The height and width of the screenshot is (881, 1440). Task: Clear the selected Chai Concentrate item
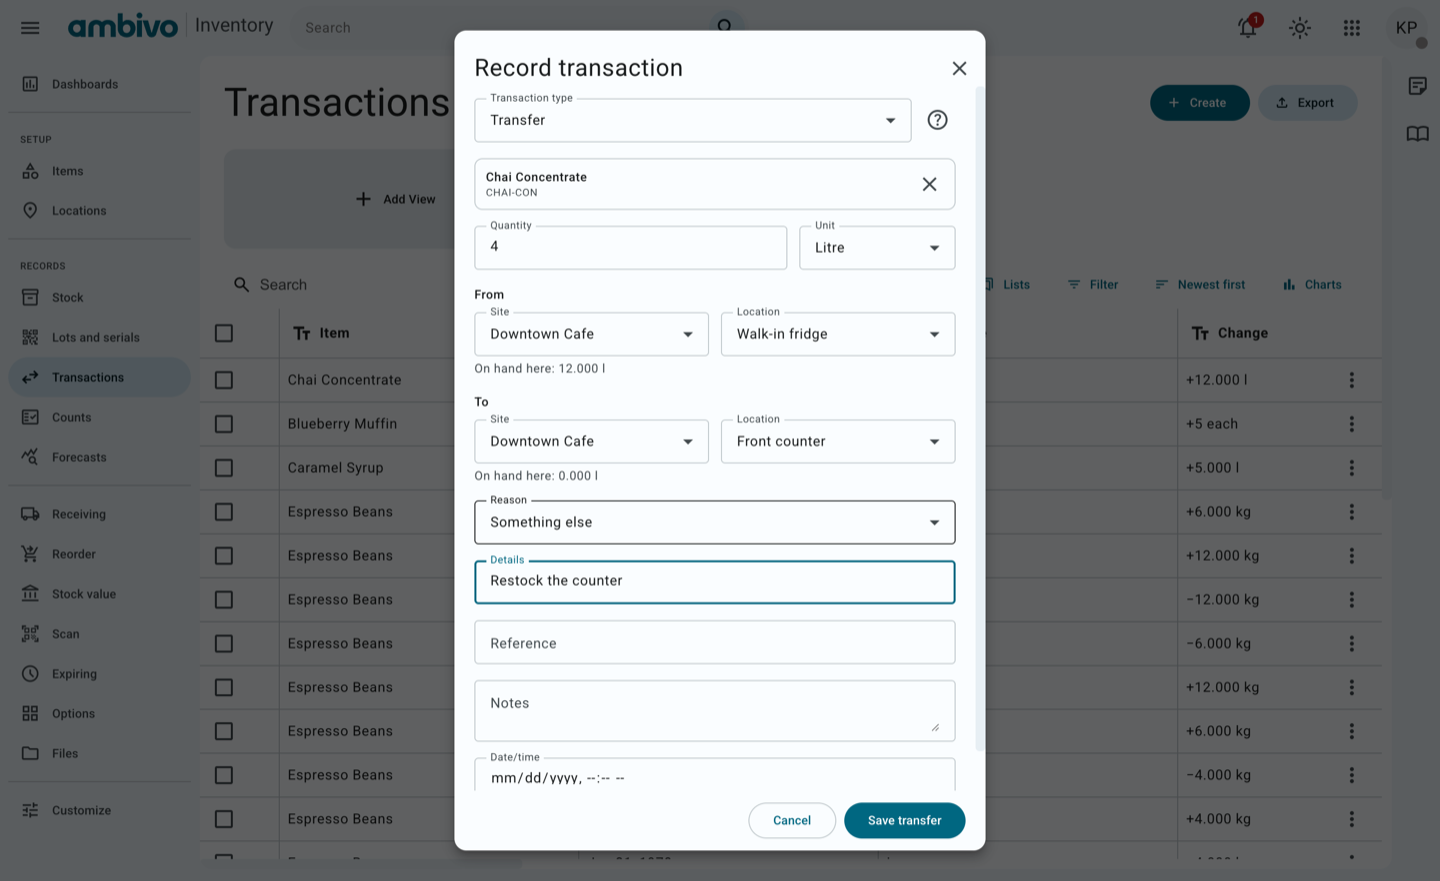929,184
